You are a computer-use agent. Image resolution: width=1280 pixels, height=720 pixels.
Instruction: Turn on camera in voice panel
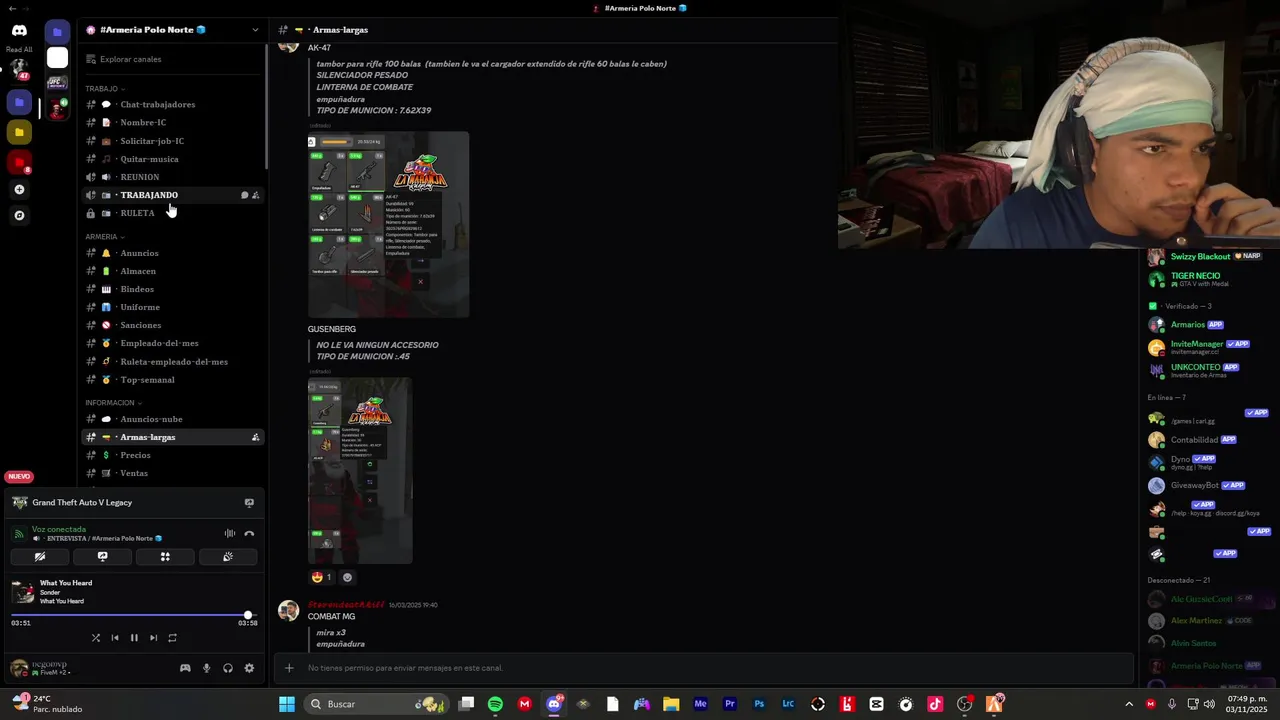point(40,557)
